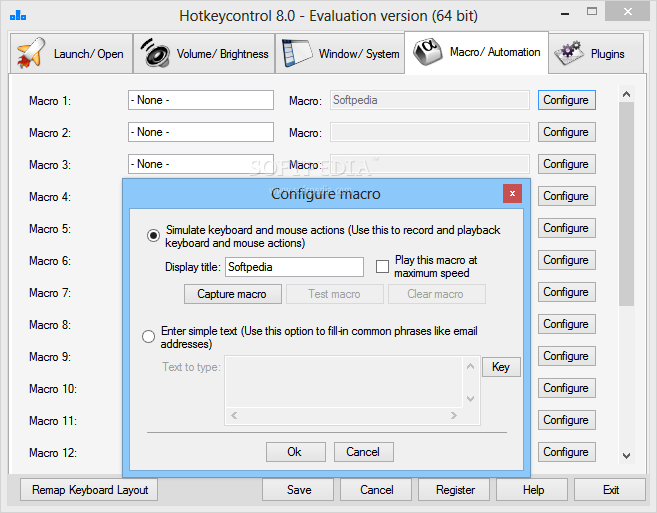Click the Macro 2 name field

[x=429, y=132]
